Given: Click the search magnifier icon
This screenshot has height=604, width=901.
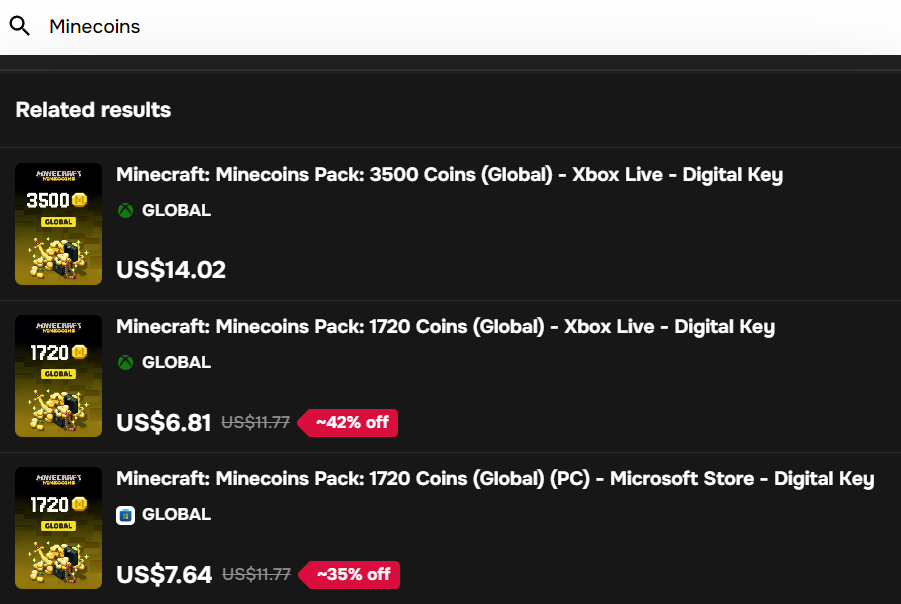Looking at the screenshot, I should click(19, 26).
